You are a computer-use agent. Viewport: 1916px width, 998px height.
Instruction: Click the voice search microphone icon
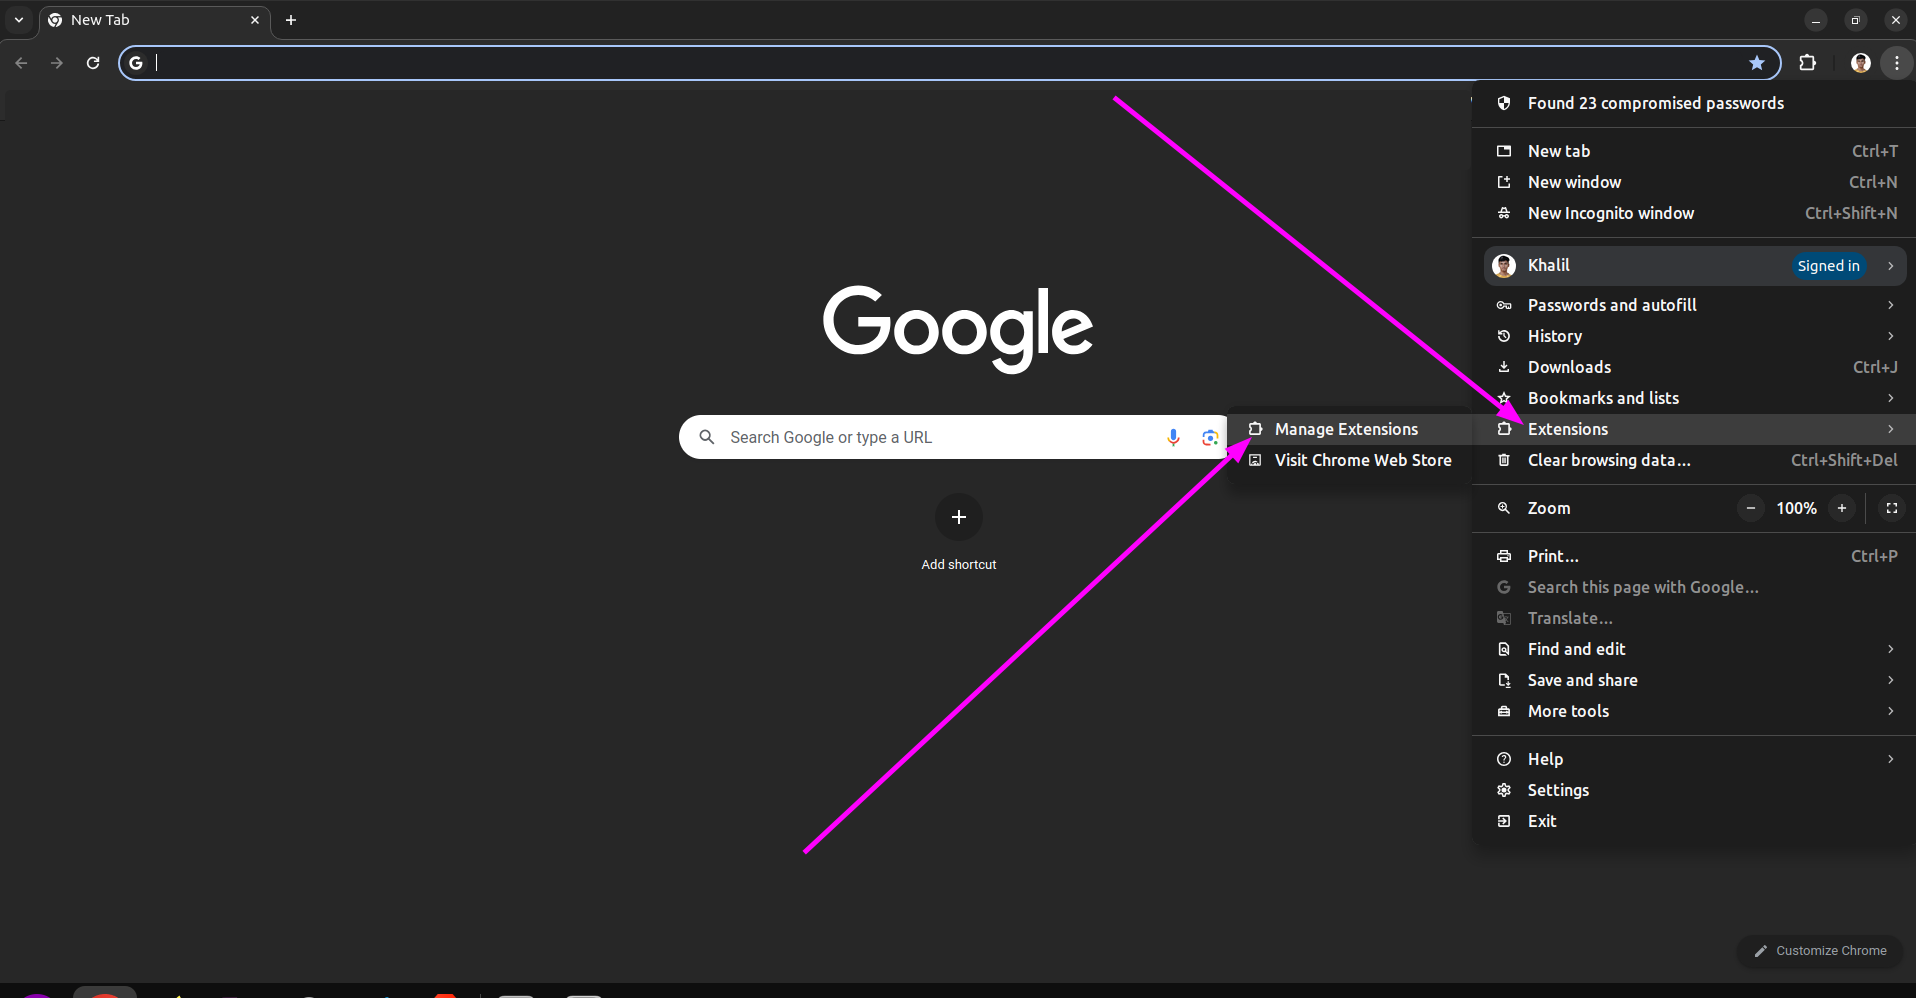tap(1173, 437)
